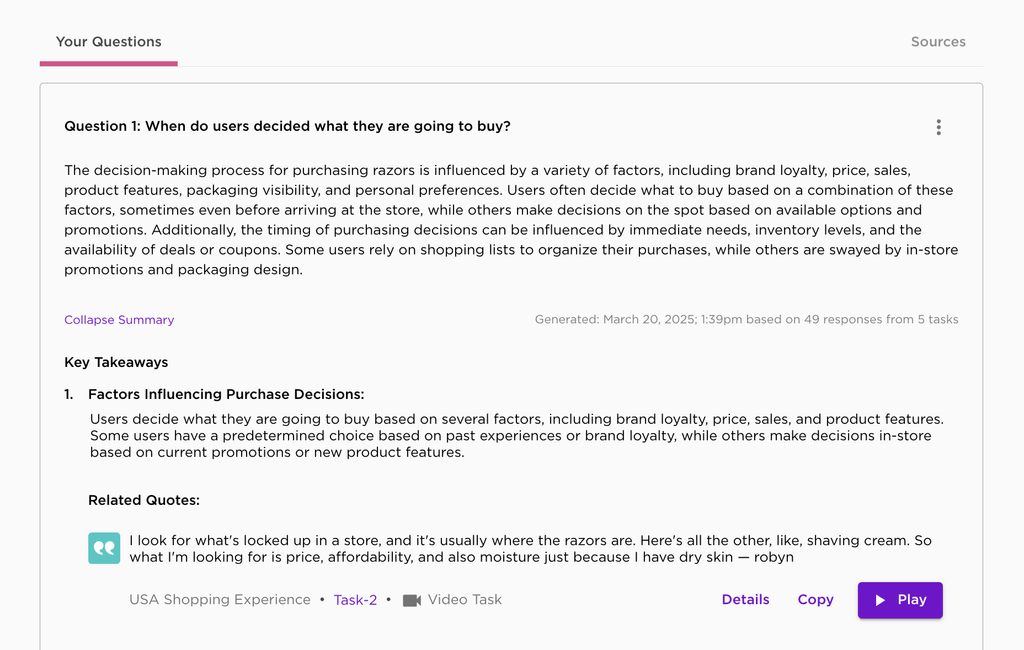Click the Question 1 heading text
The image size is (1024, 650).
click(287, 126)
